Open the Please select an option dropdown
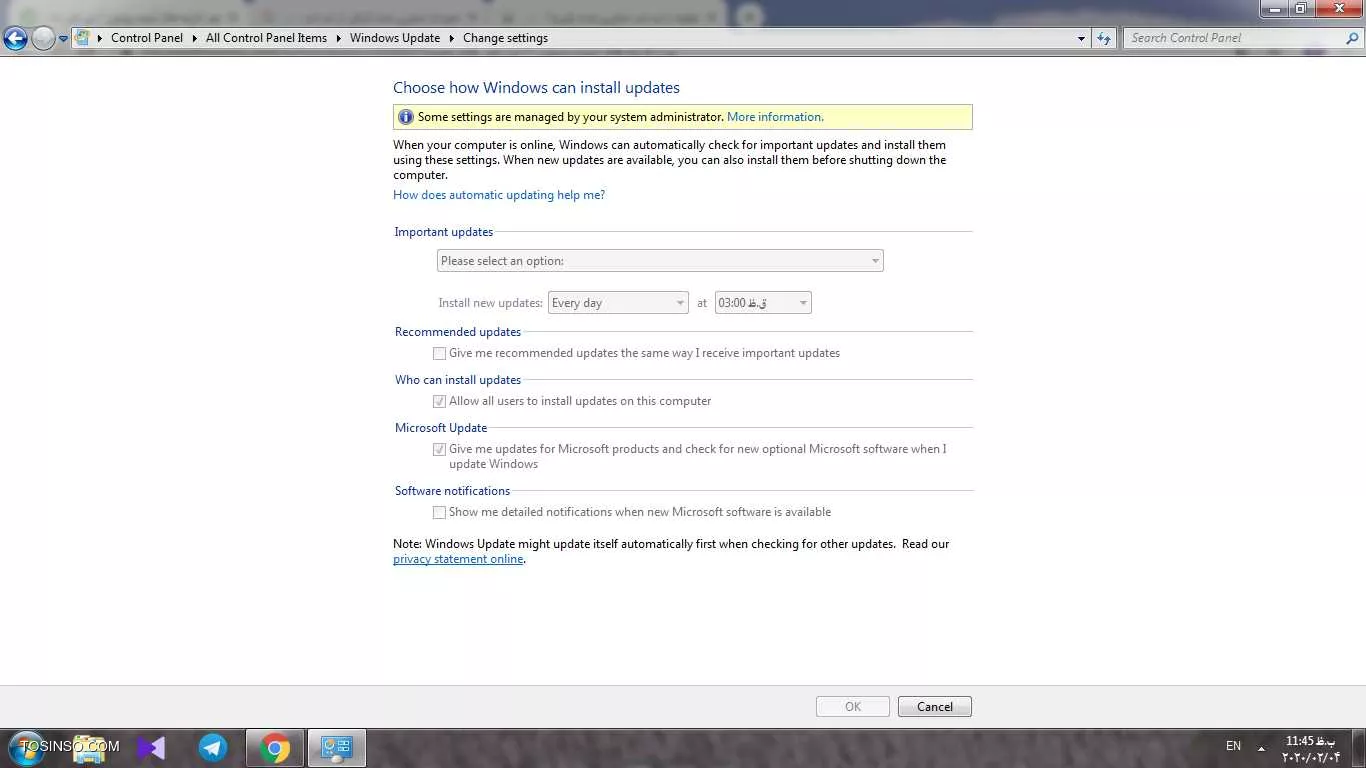This screenshot has width=1366, height=768. [x=660, y=261]
